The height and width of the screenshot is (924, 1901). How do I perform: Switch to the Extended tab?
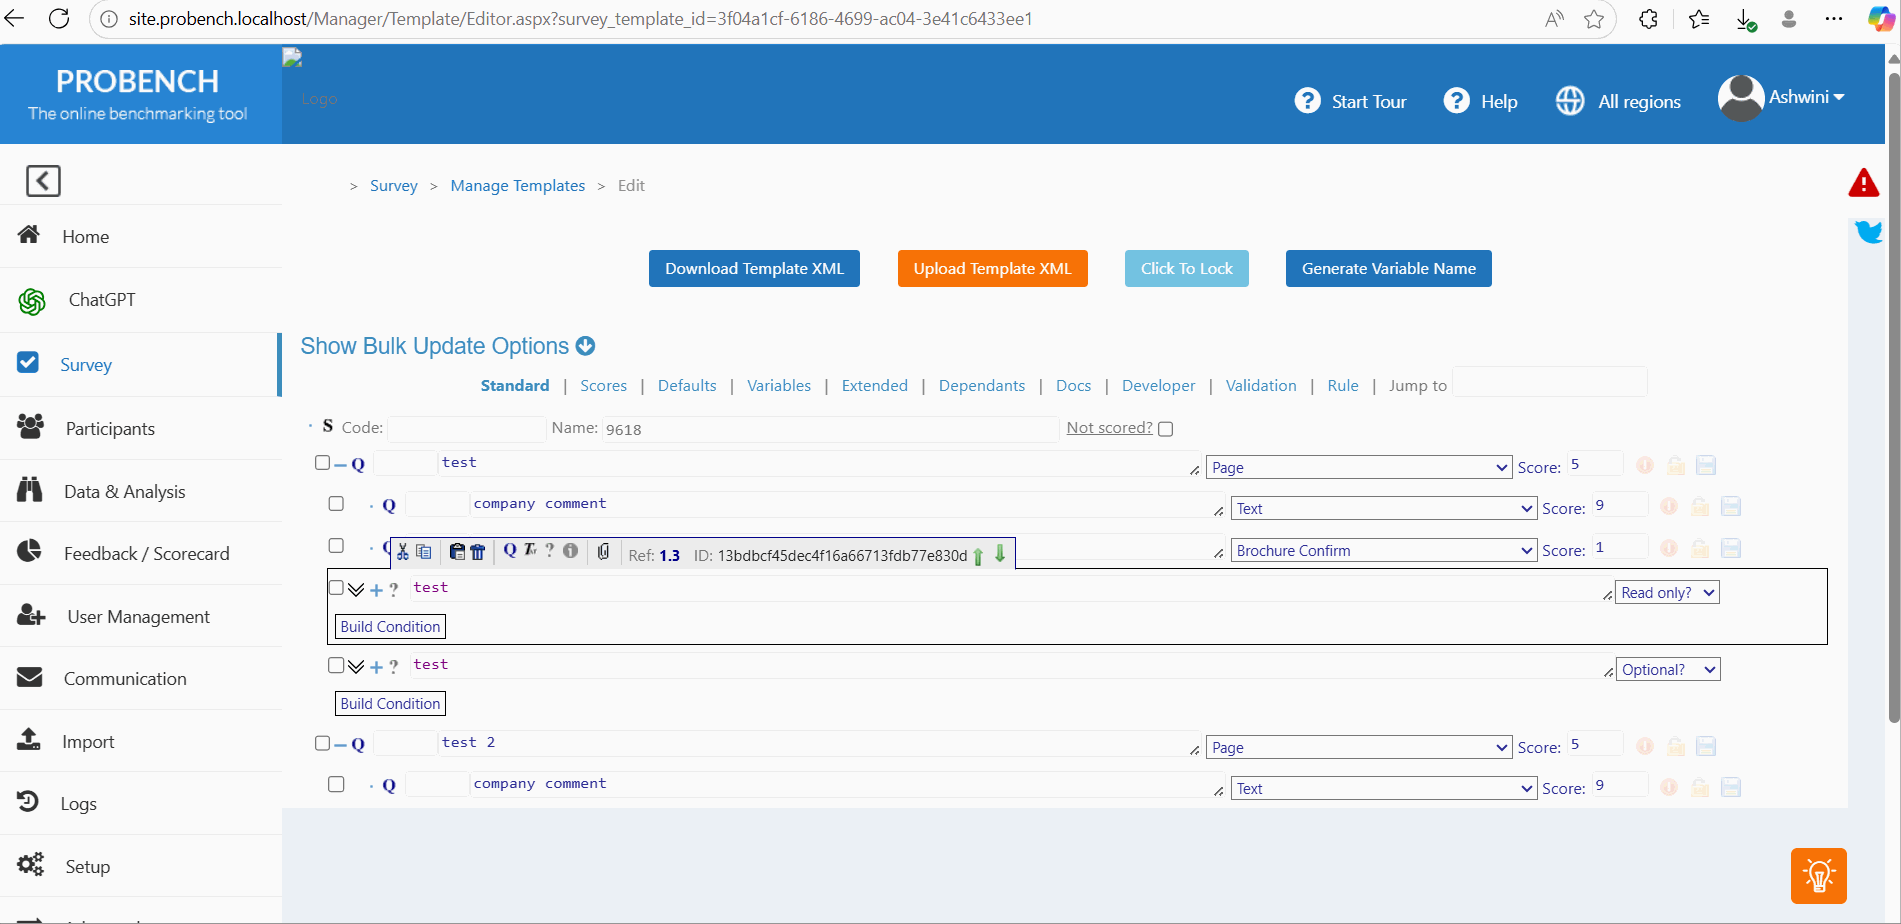875,386
